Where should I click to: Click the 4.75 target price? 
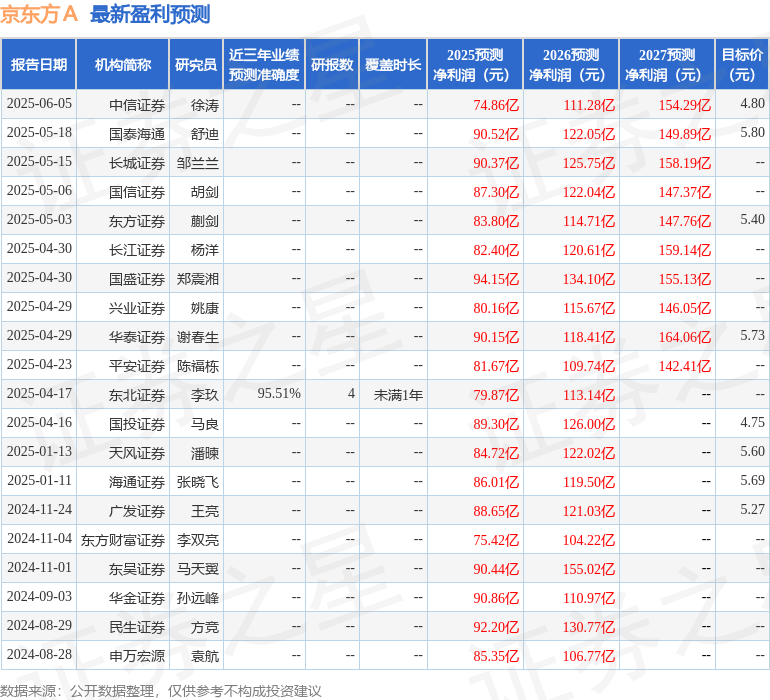pos(752,422)
